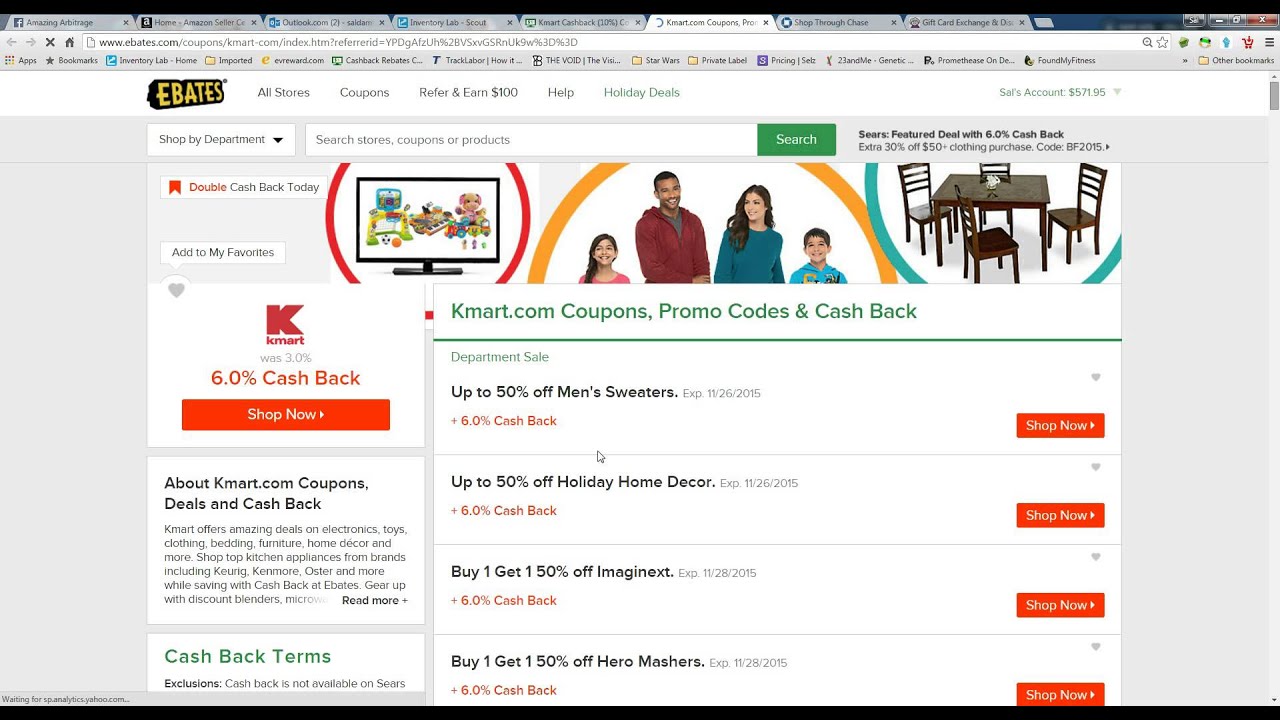This screenshot has height=720, width=1280.
Task: Favorite the Holiday Home Decor deal heart
Action: pos(1095,468)
